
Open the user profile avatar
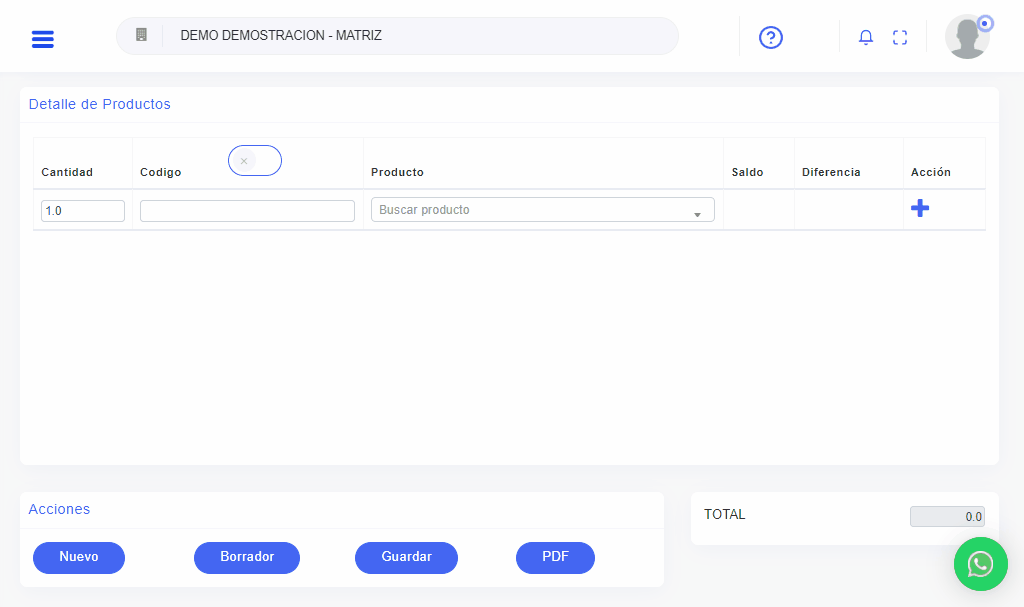967,37
